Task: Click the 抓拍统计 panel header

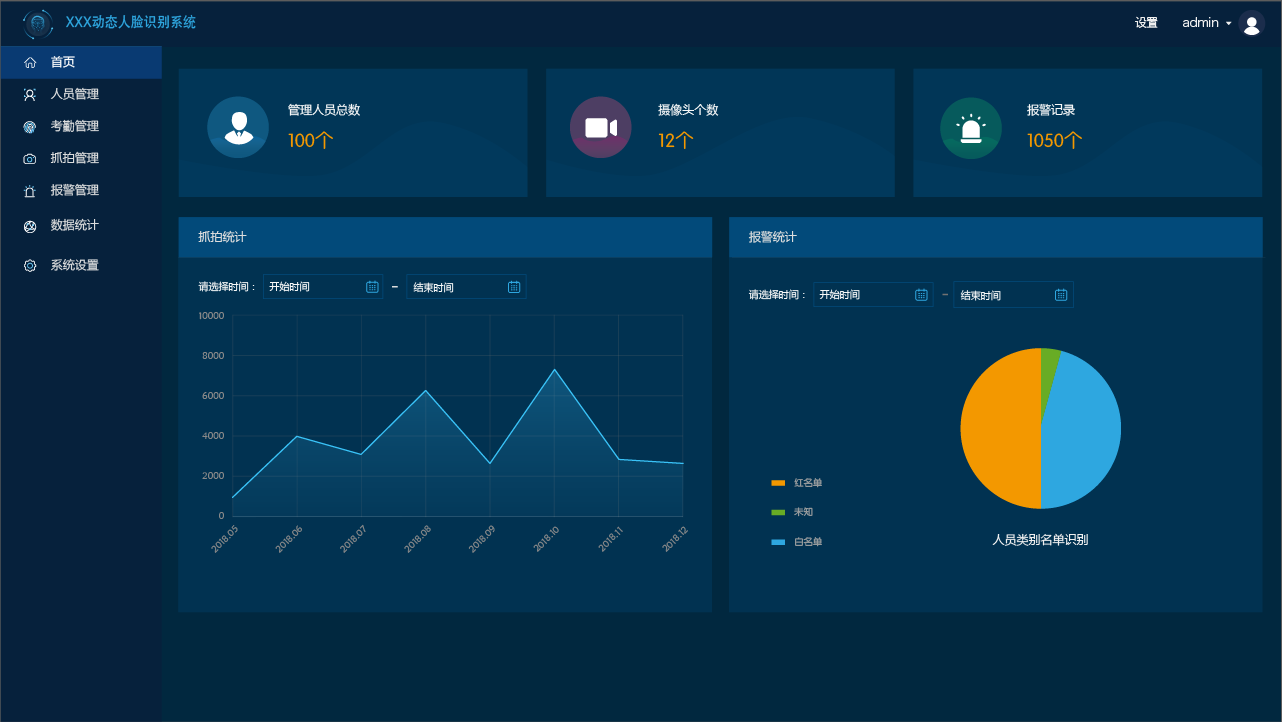Action: tap(445, 237)
